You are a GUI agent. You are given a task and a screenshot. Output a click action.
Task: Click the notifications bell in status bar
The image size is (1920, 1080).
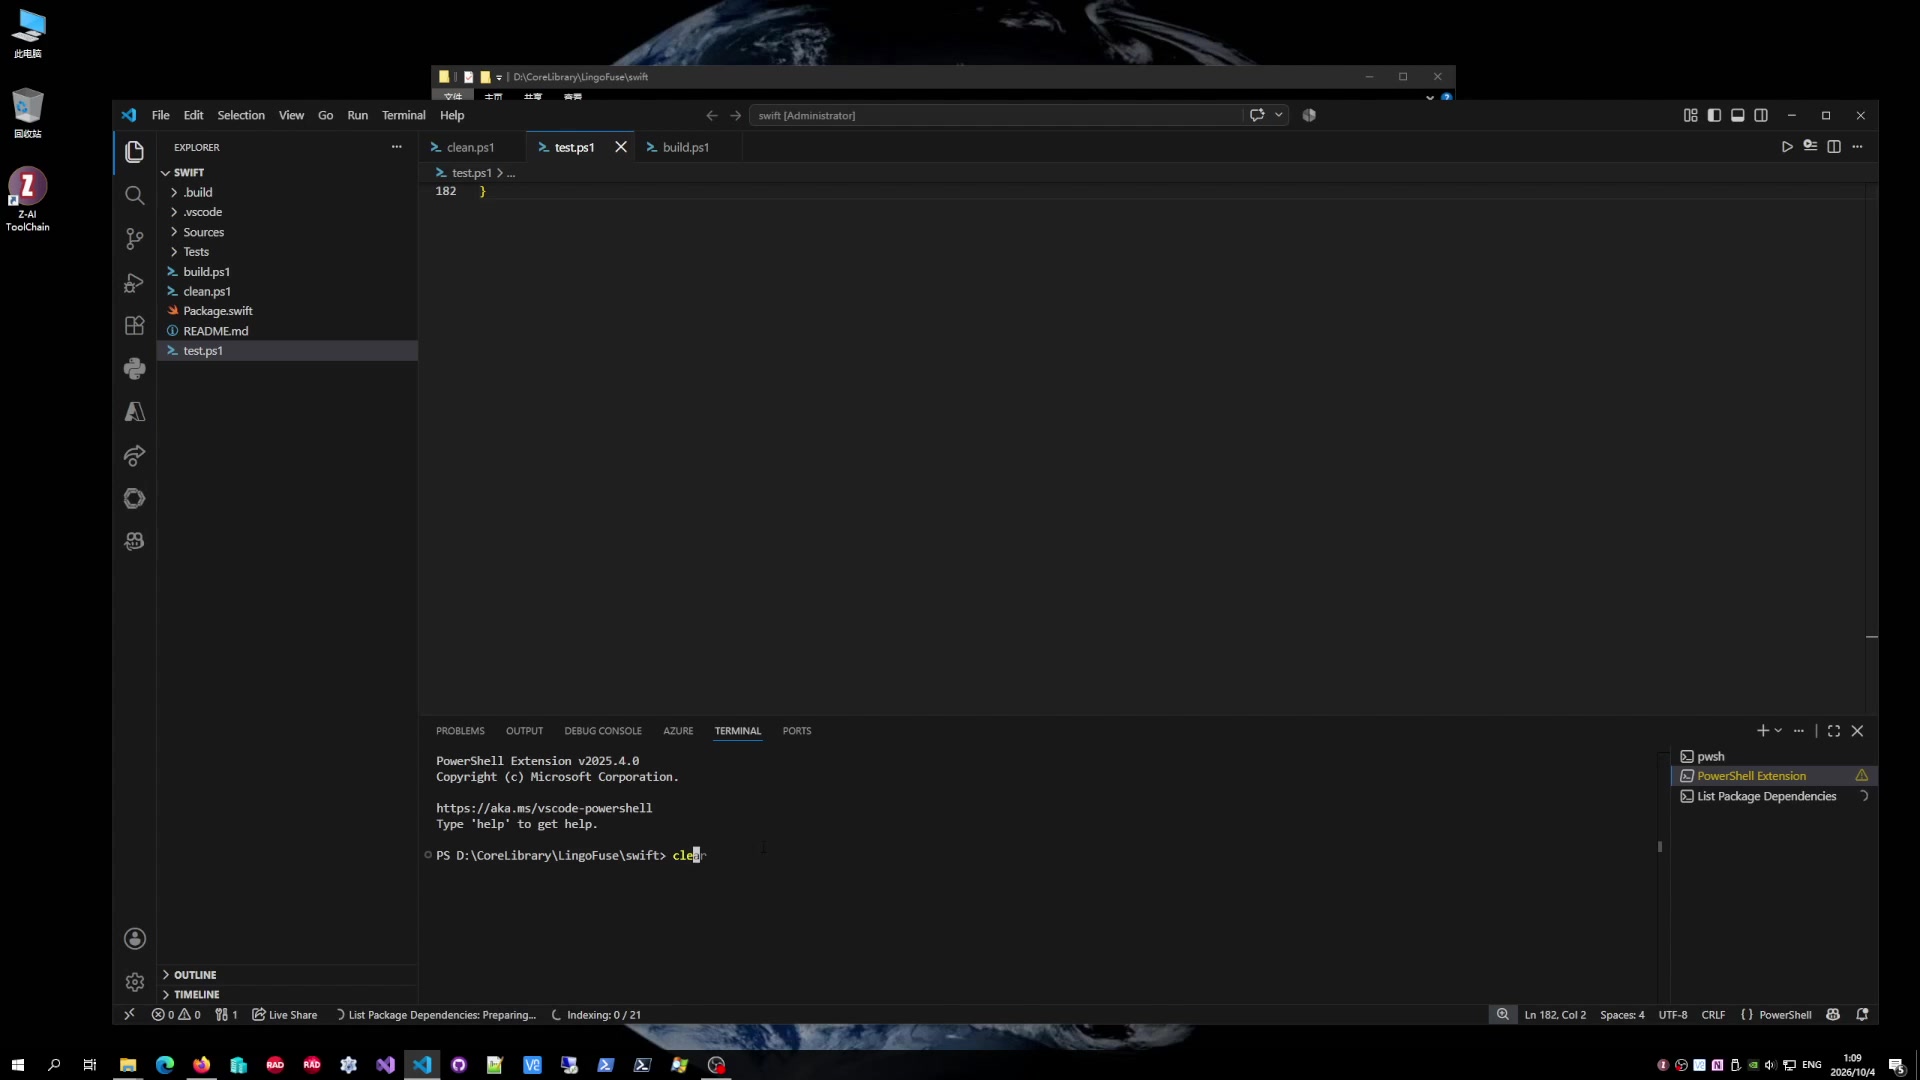tap(1862, 1014)
